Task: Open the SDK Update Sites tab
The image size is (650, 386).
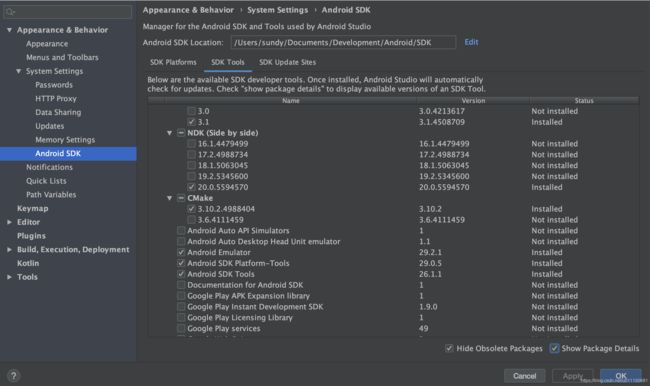Action: (287, 62)
